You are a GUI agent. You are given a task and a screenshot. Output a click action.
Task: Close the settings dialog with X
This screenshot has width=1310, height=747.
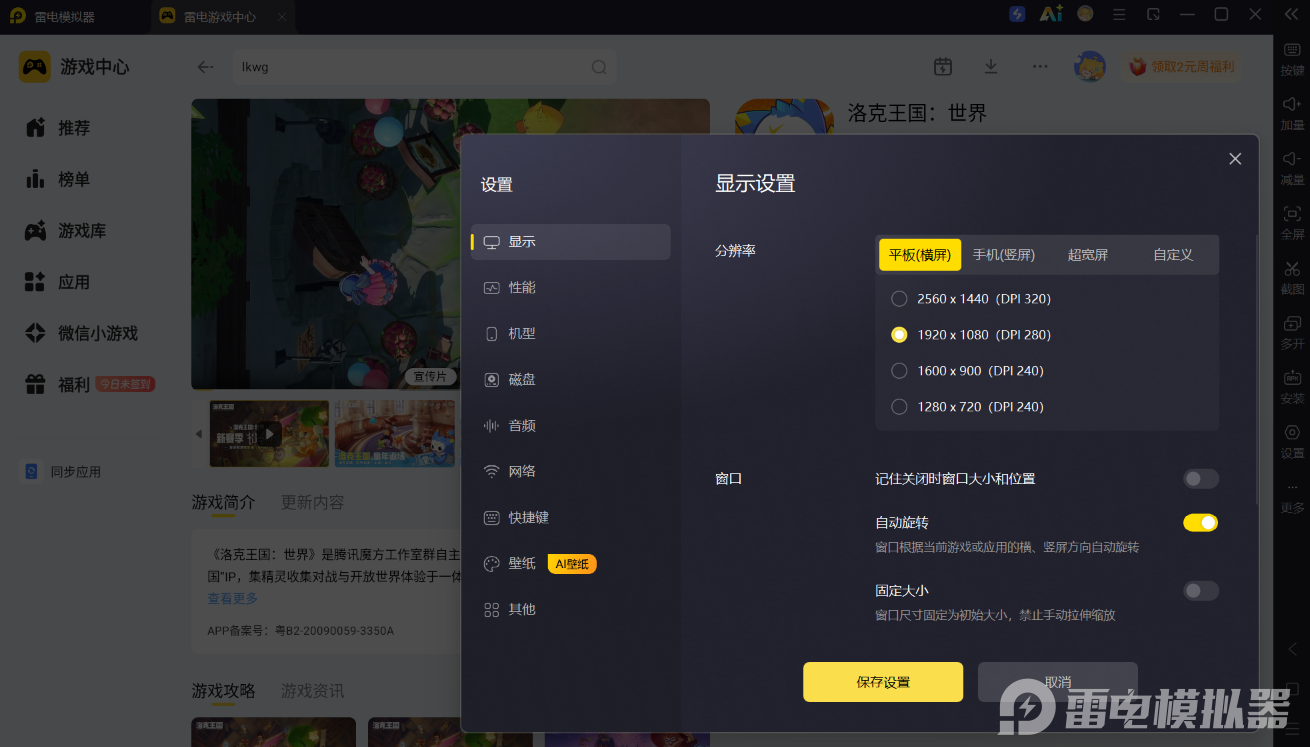[1235, 159]
